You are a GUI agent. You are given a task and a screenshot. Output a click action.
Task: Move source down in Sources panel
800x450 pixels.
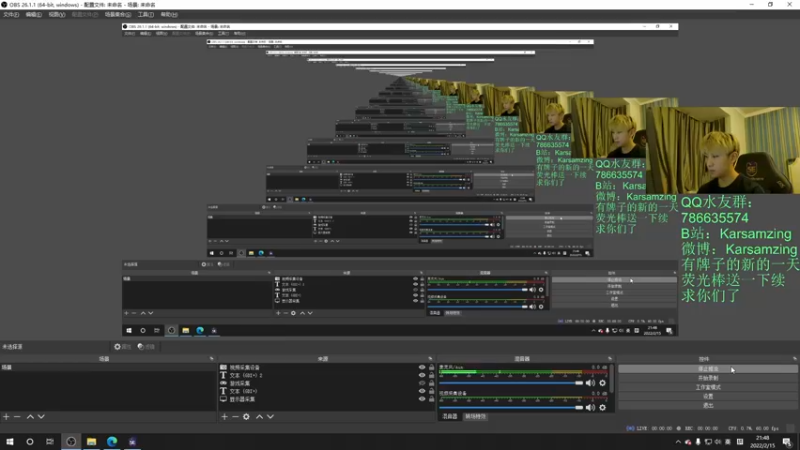[x=270, y=417]
